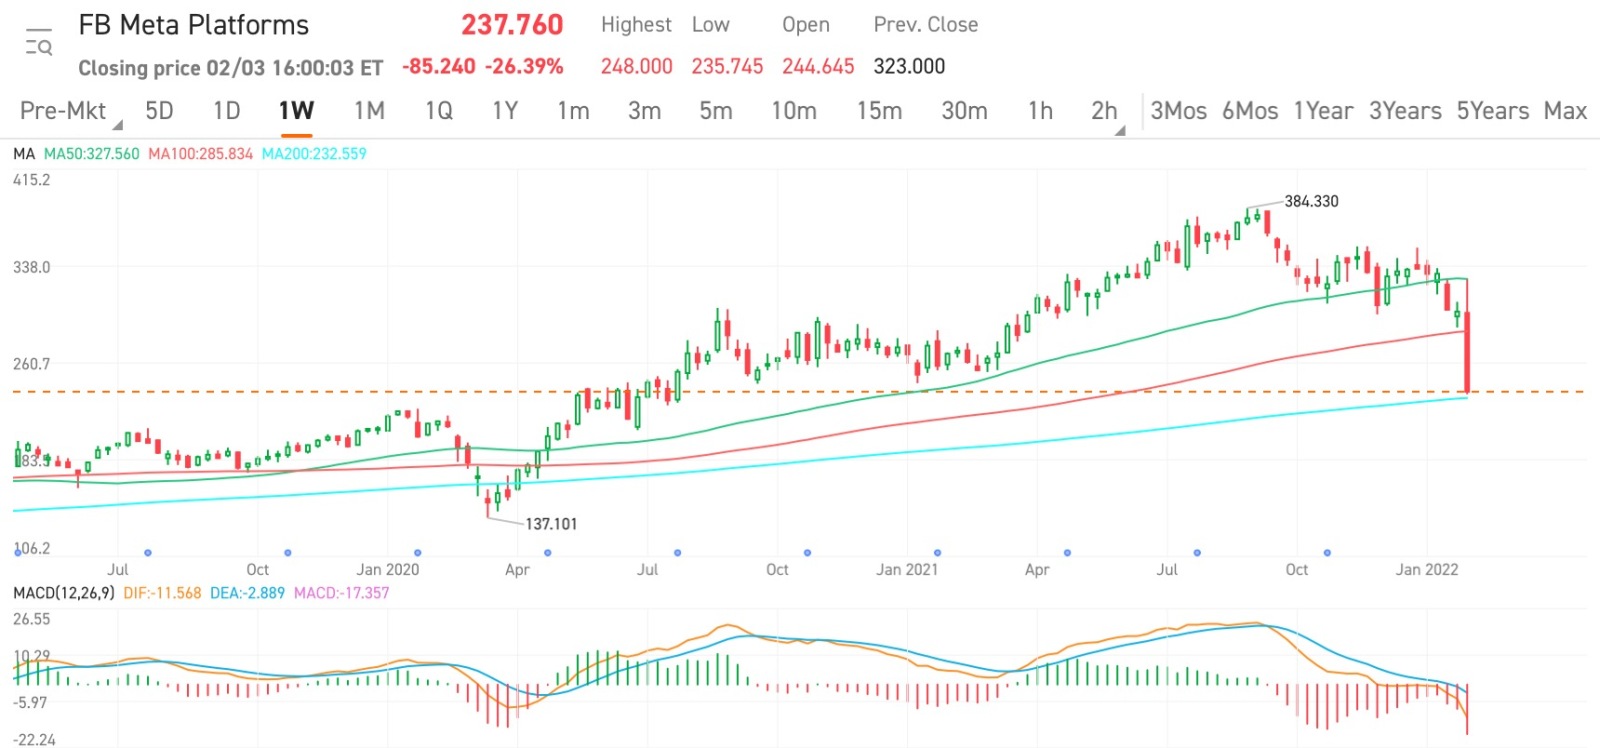1600x748 pixels.
Task: Switch to the 1Q quarterly tab
Action: [x=439, y=111]
